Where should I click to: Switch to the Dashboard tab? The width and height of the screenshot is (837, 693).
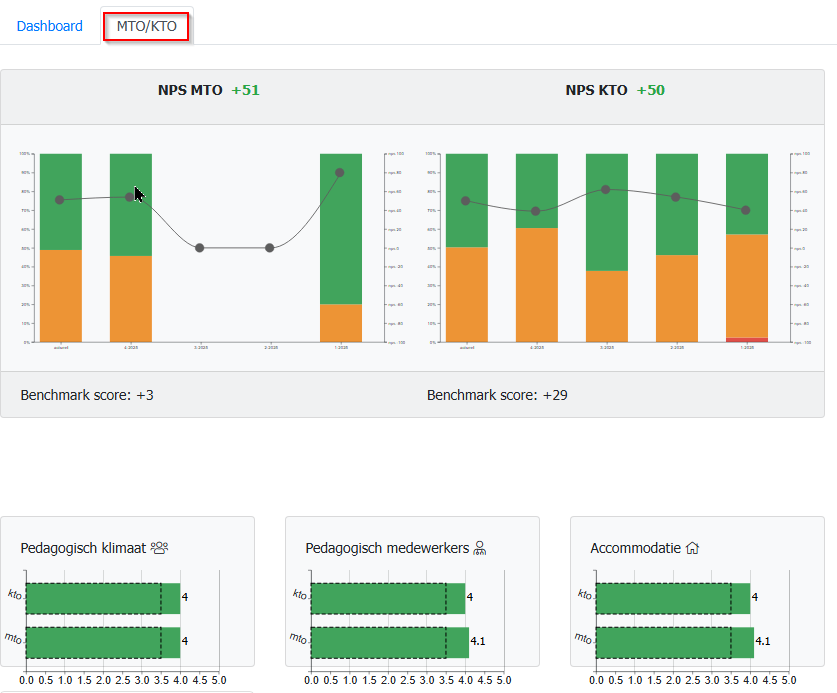point(49,26)
